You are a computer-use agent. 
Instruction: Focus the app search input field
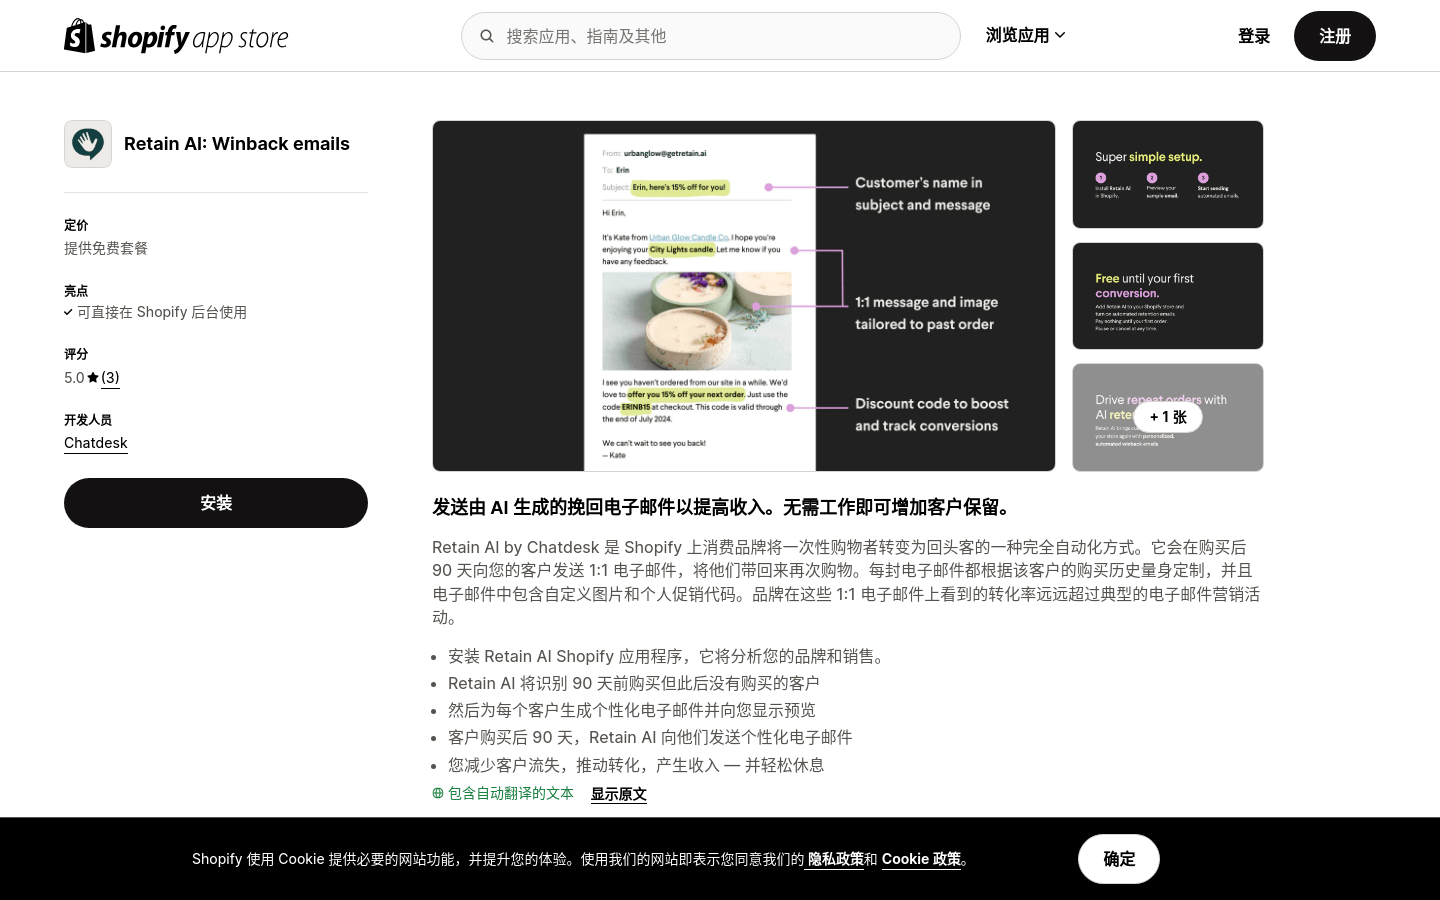point(711,36)
